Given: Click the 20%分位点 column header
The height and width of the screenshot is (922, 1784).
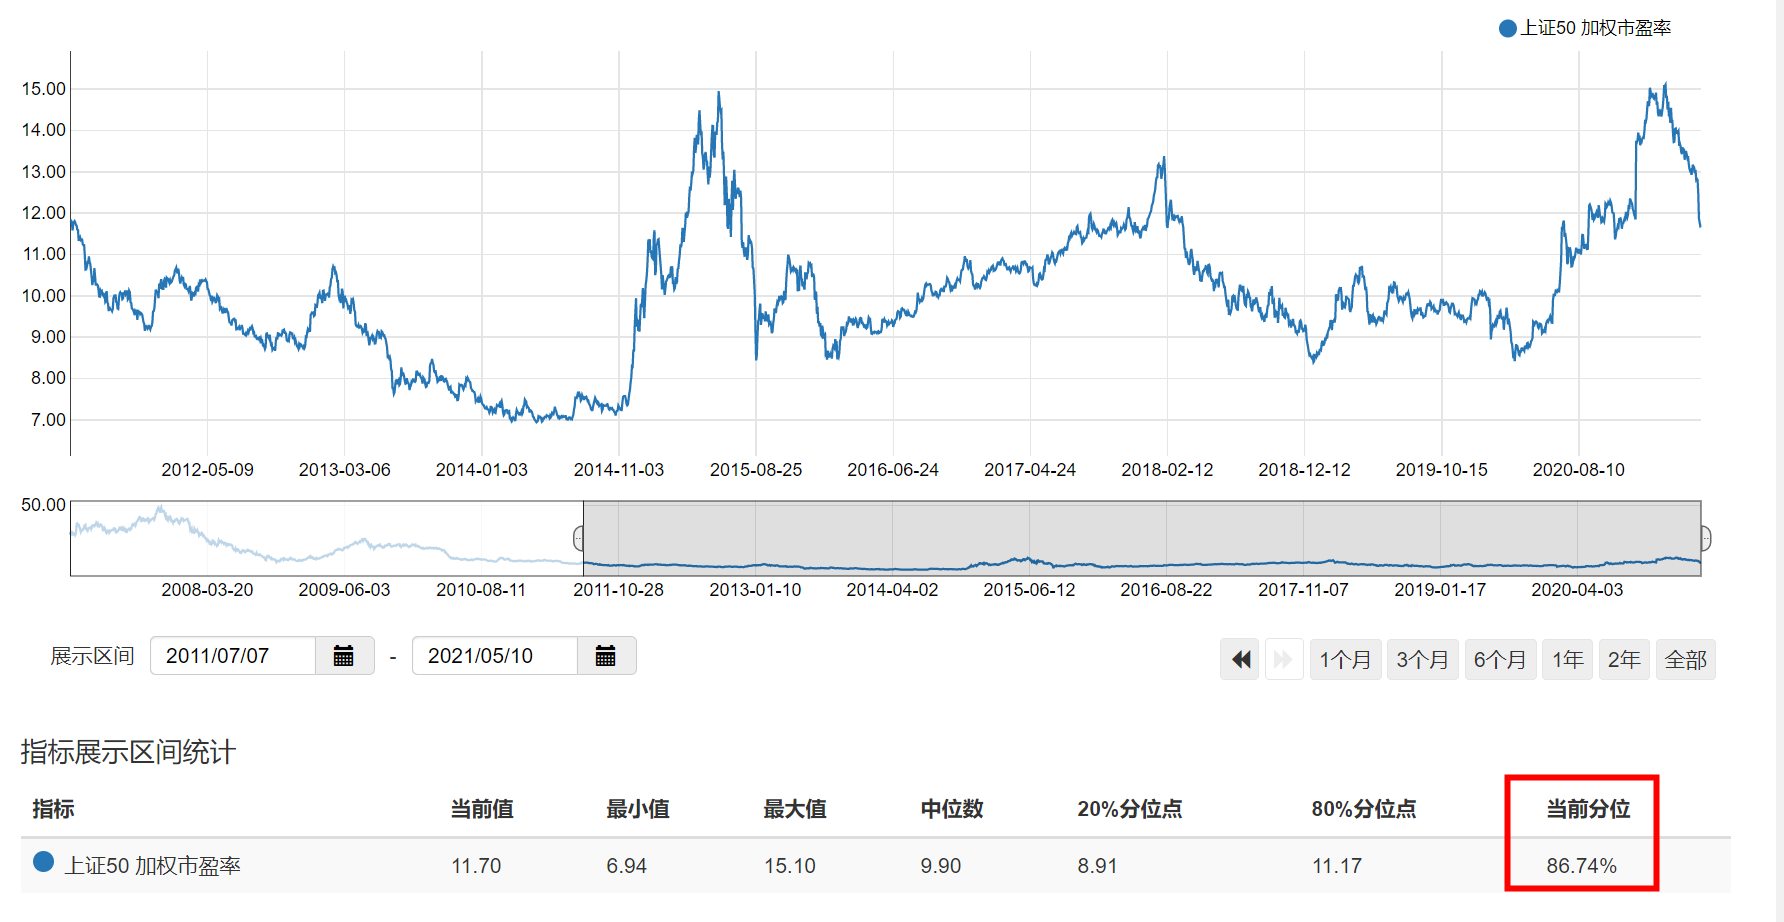Looking at the screenshot, I should tap(1130, 809).
